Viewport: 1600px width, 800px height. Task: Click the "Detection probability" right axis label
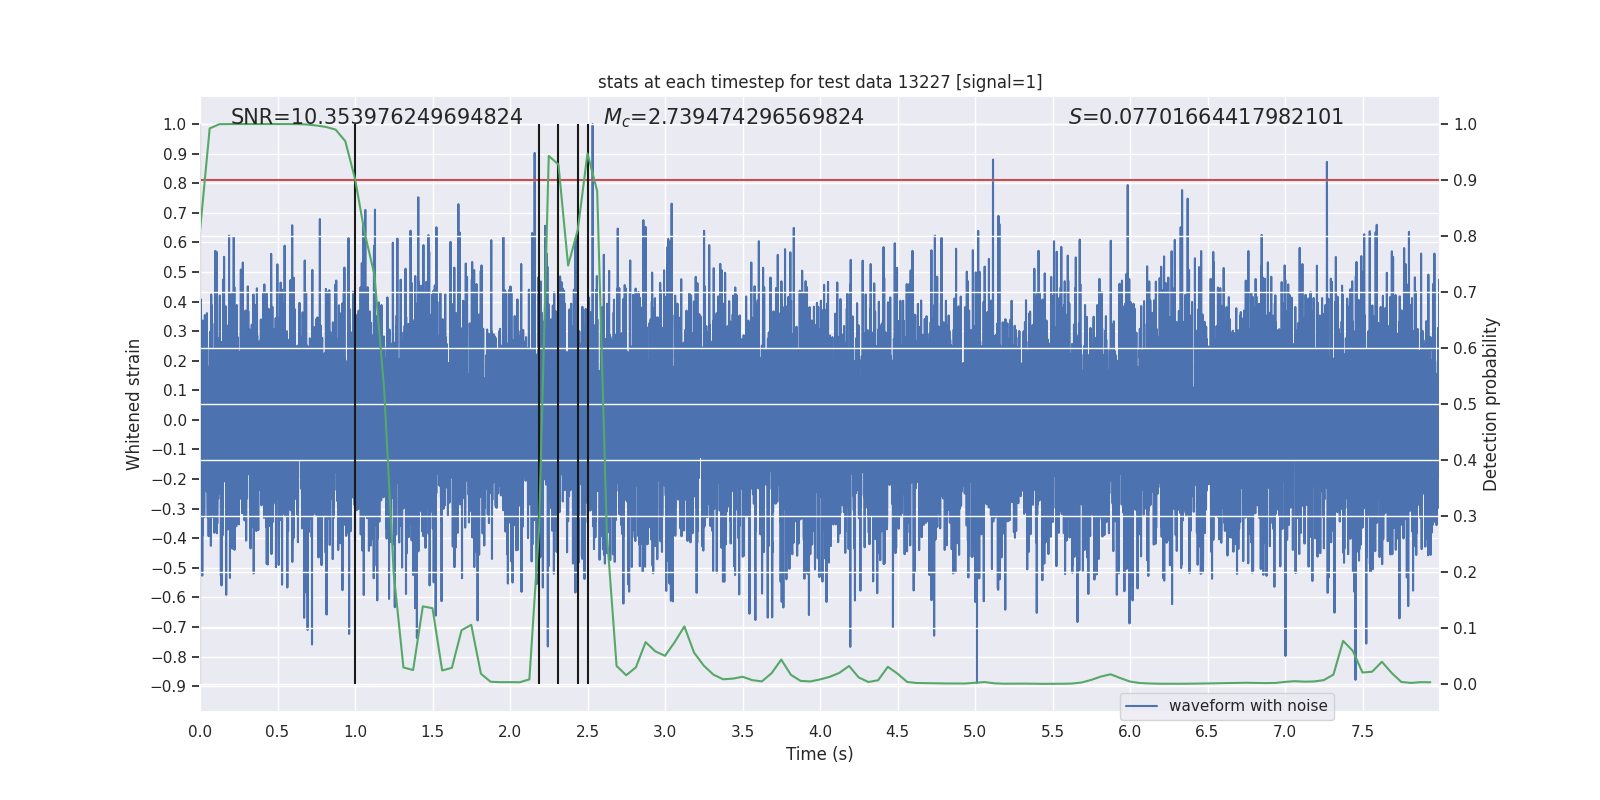click(1490, 405)
